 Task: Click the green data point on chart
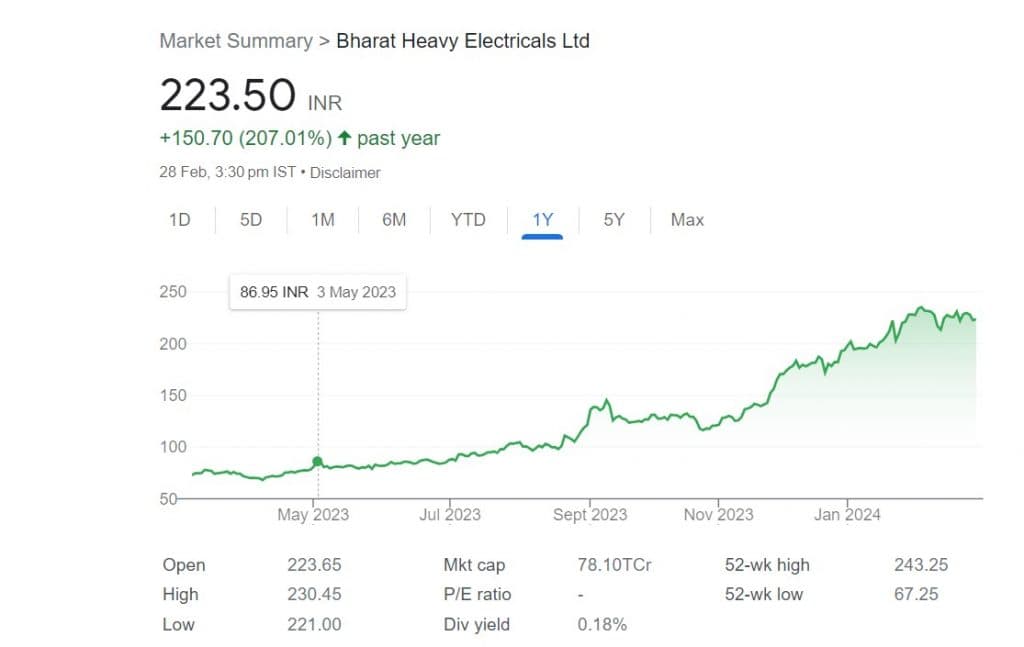point(318,462)
